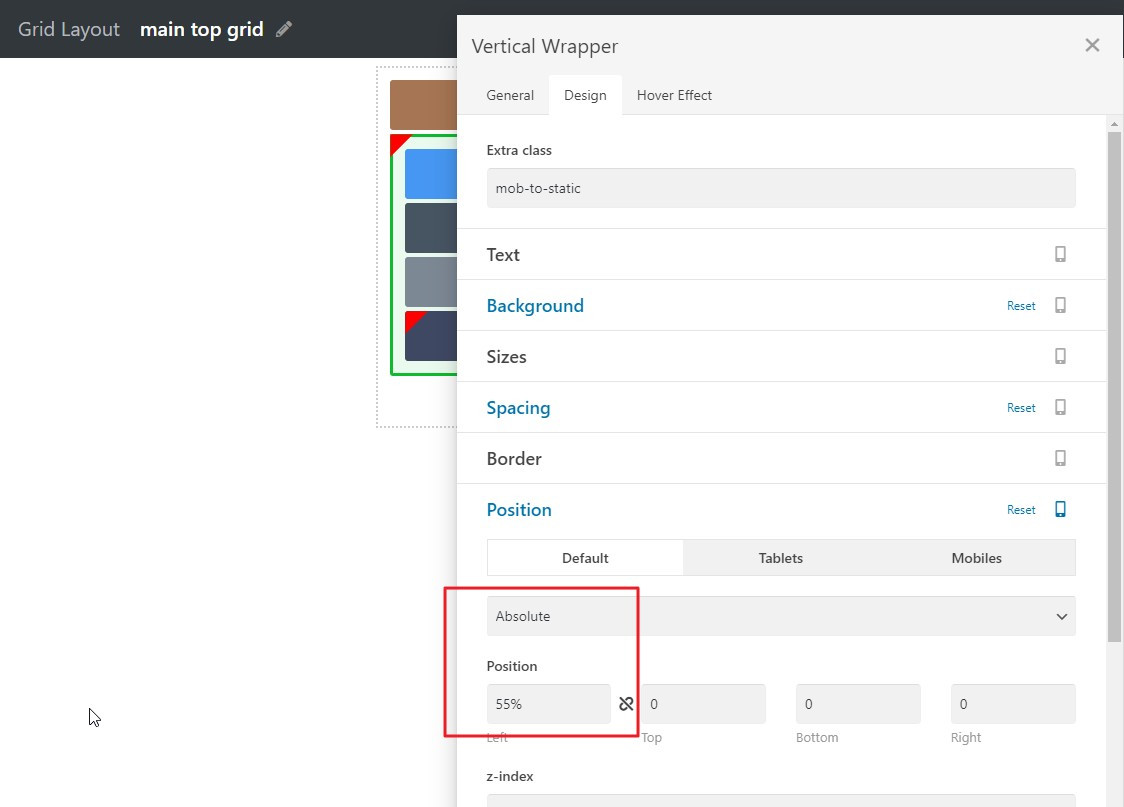
Task: Expand the Spacing section
Action: click(x=518, y=408)
